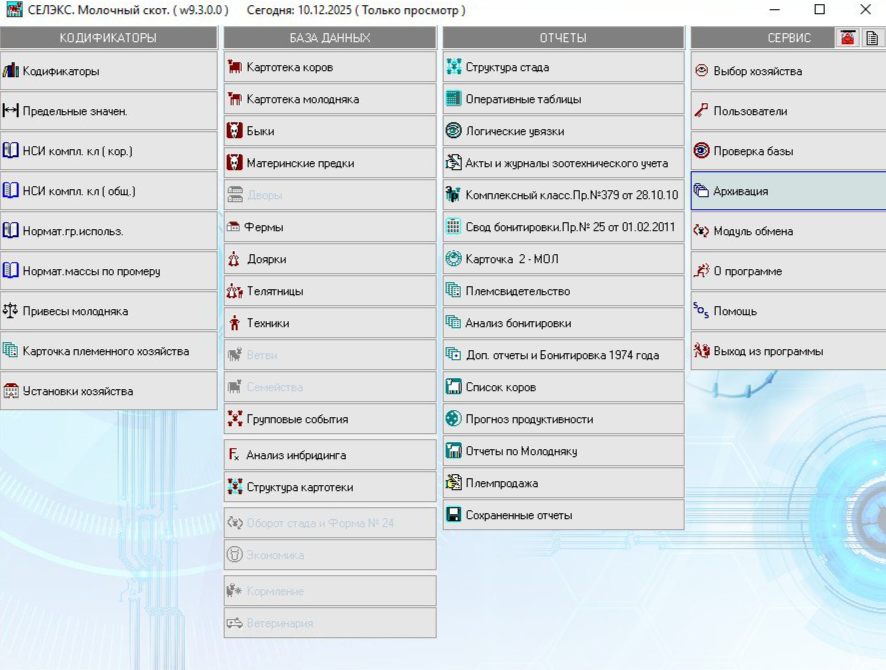Open Картотека молодняка
This screenshot has height=670, width=886.
tap(330, 99)
